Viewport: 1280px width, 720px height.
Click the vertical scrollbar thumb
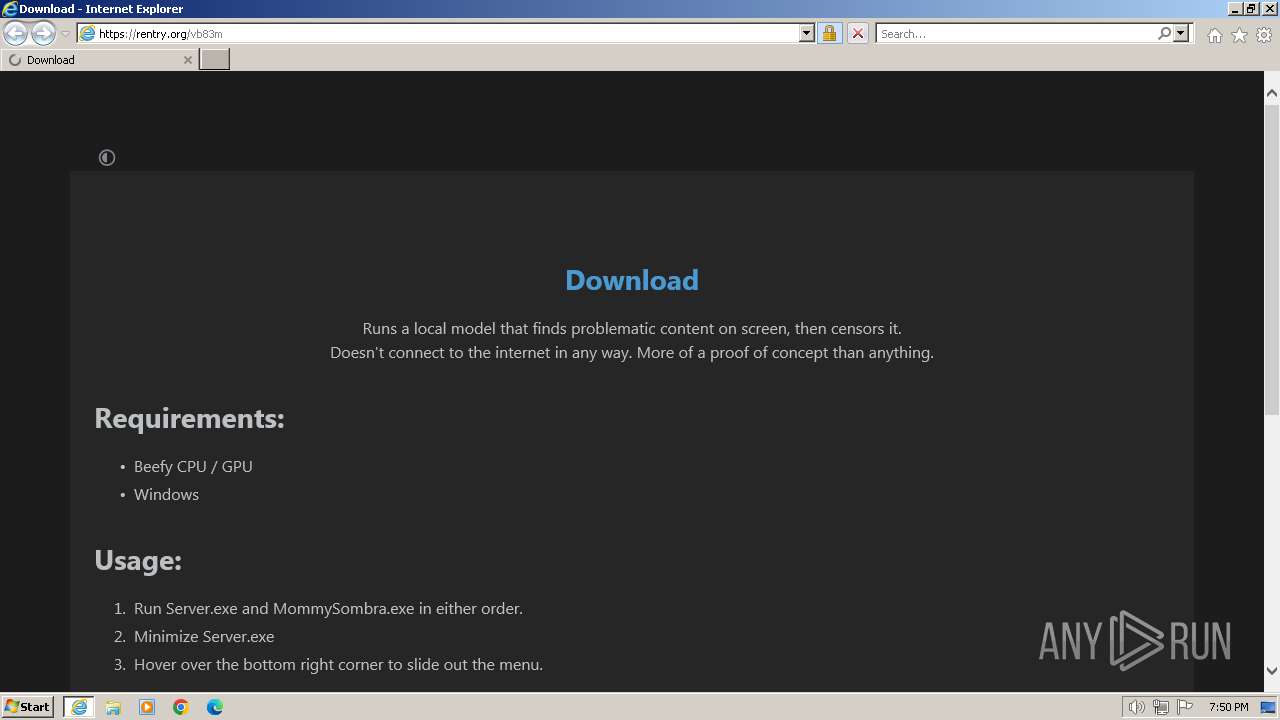tap(1272, 258)
